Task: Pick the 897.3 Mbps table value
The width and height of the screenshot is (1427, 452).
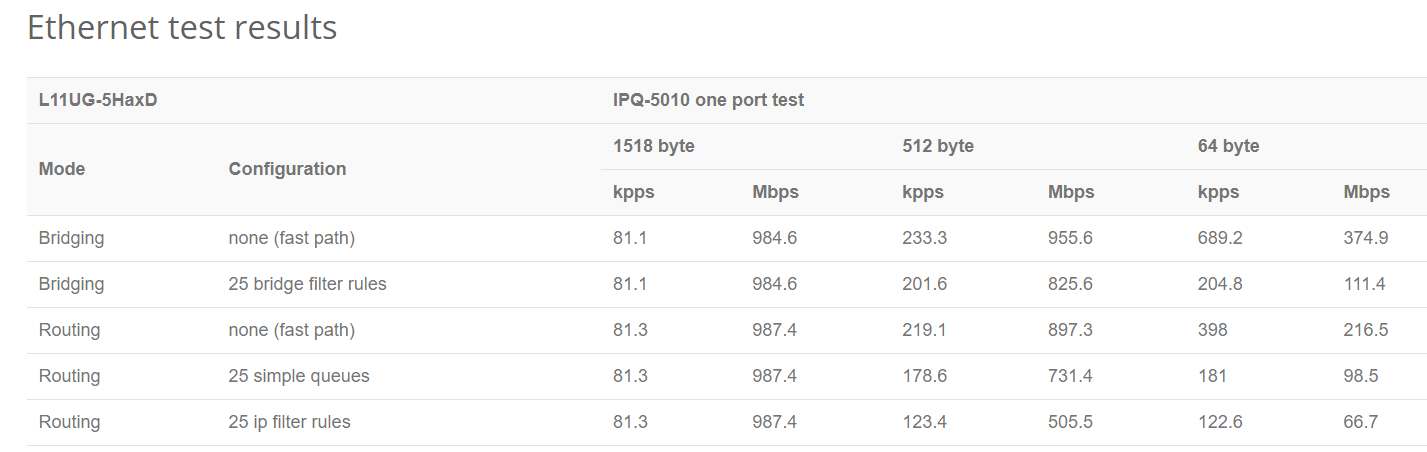Action: [x=1070, y=330]
